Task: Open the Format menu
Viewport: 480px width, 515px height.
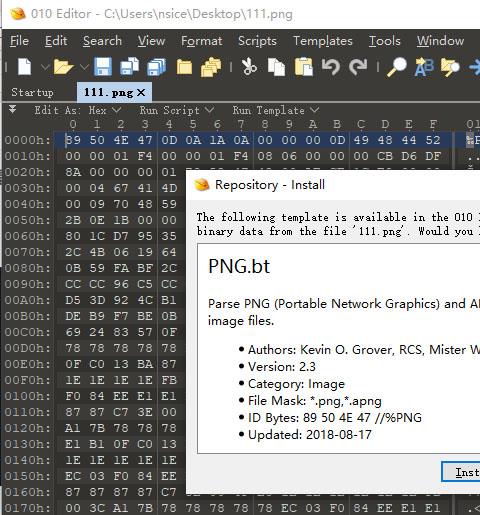Action: 201,41
